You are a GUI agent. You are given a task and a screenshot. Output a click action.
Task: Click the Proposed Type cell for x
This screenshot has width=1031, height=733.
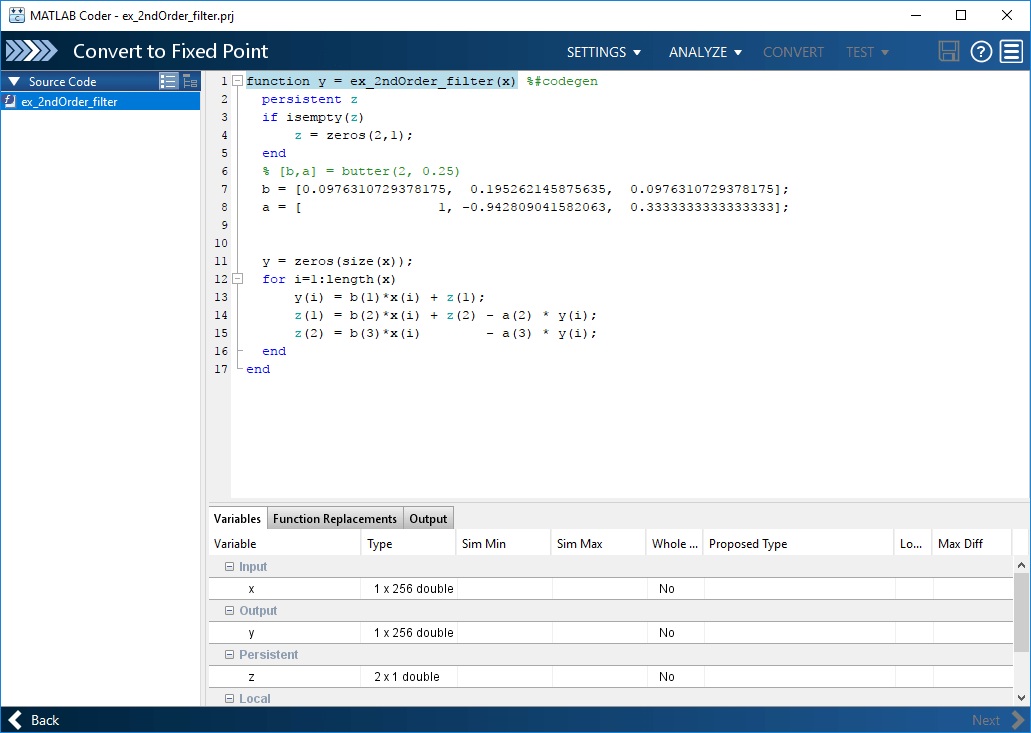[x=799, y=588]
